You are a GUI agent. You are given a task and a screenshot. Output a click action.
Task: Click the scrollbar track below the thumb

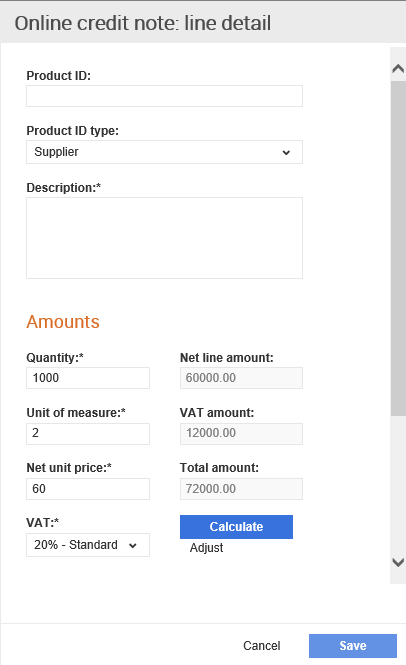[398, 483]
